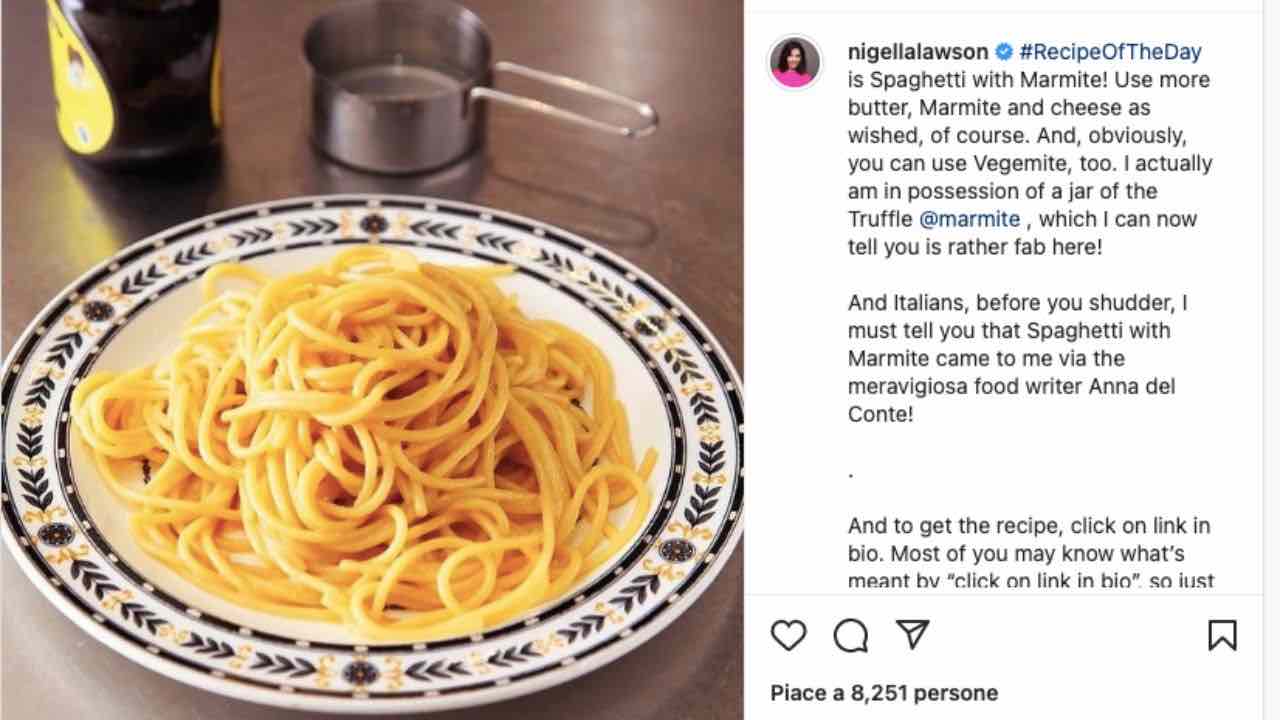Image resolution: width=1280 pixels, height=720 pixels.
Task: Open the nigellalawson username link
Action: pyautogui.click(x=917, y=52)
